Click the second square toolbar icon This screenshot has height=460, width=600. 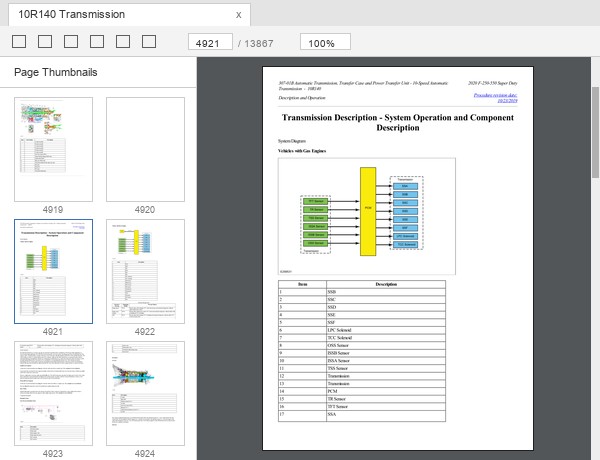click(45, 42)
